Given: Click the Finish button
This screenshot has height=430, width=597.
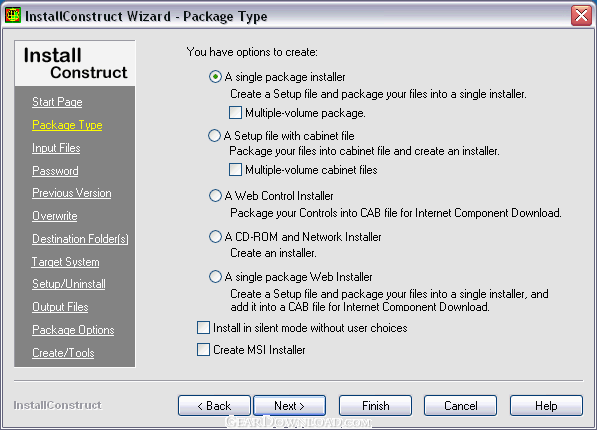Looking at the screenshot, I should pyautogui.click(x=375, y=406).
